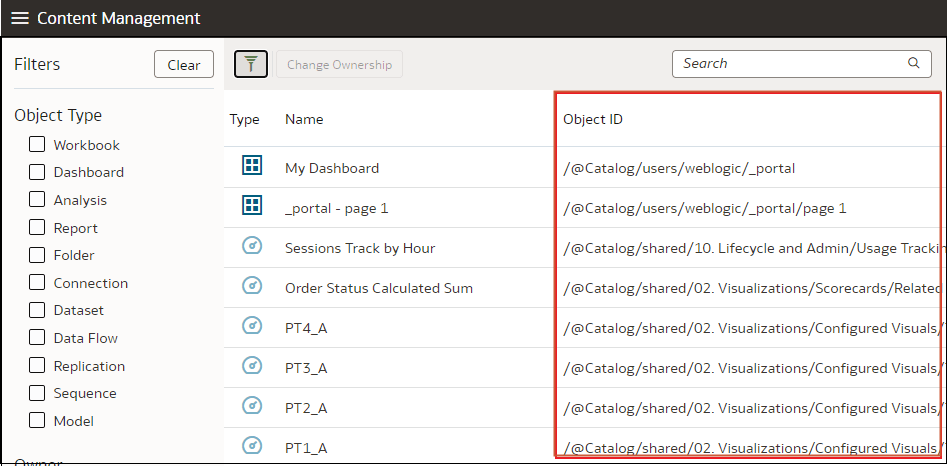The height and width of the screenshot is (466, 947).
Task: Select the PT1_A name cell
Action: (x=306, y=448)
